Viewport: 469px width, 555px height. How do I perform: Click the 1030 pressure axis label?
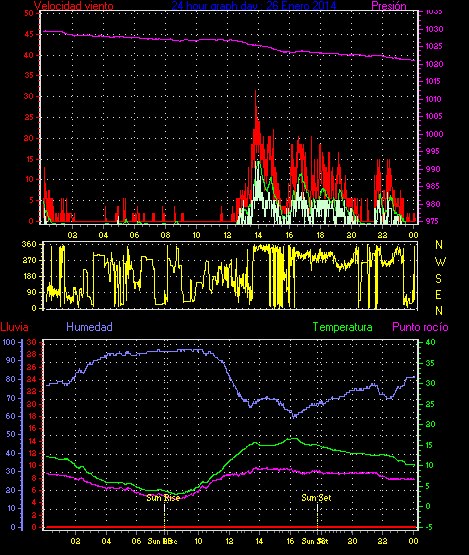(x=434, y=29)
